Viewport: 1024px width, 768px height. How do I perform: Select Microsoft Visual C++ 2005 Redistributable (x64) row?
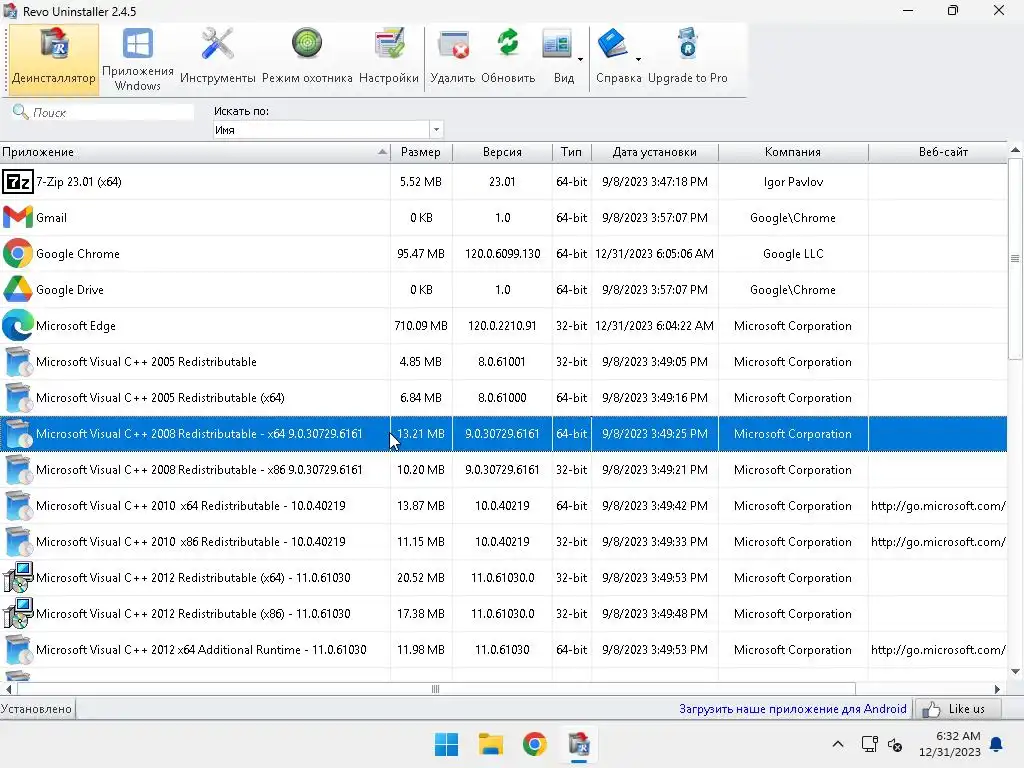tap(504, 398)
